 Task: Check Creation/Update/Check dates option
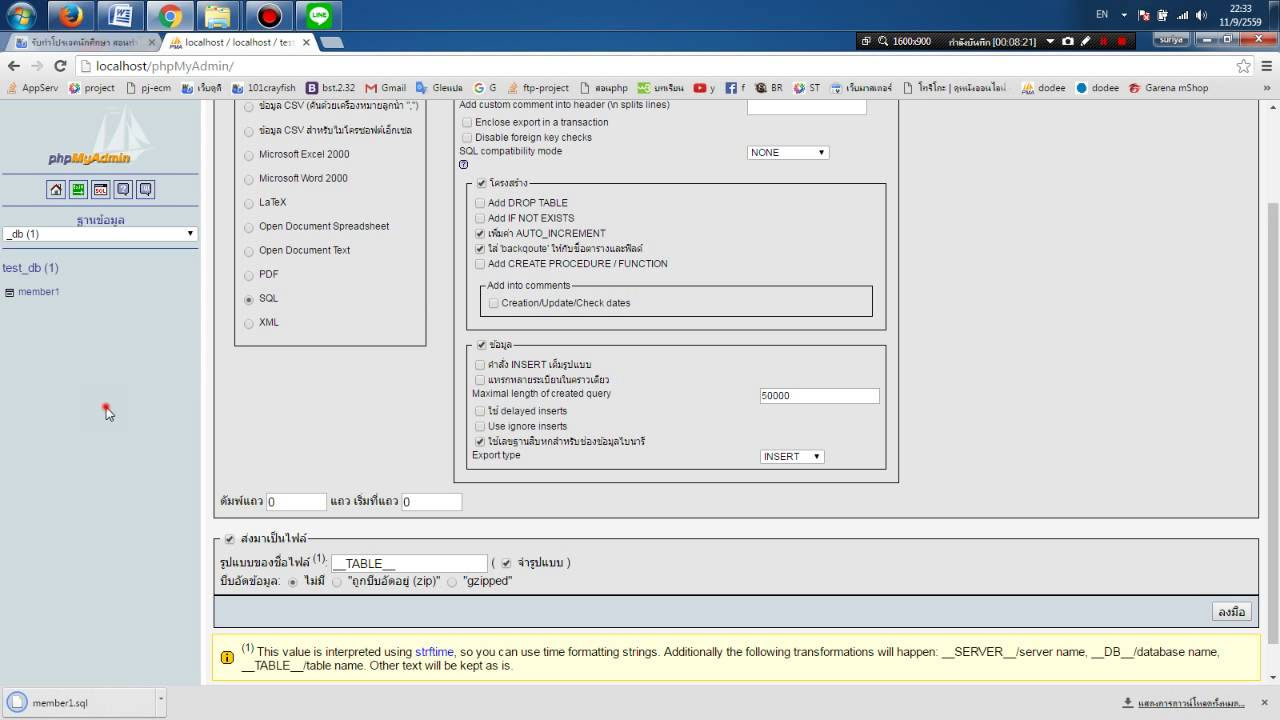tap(493, 303)
